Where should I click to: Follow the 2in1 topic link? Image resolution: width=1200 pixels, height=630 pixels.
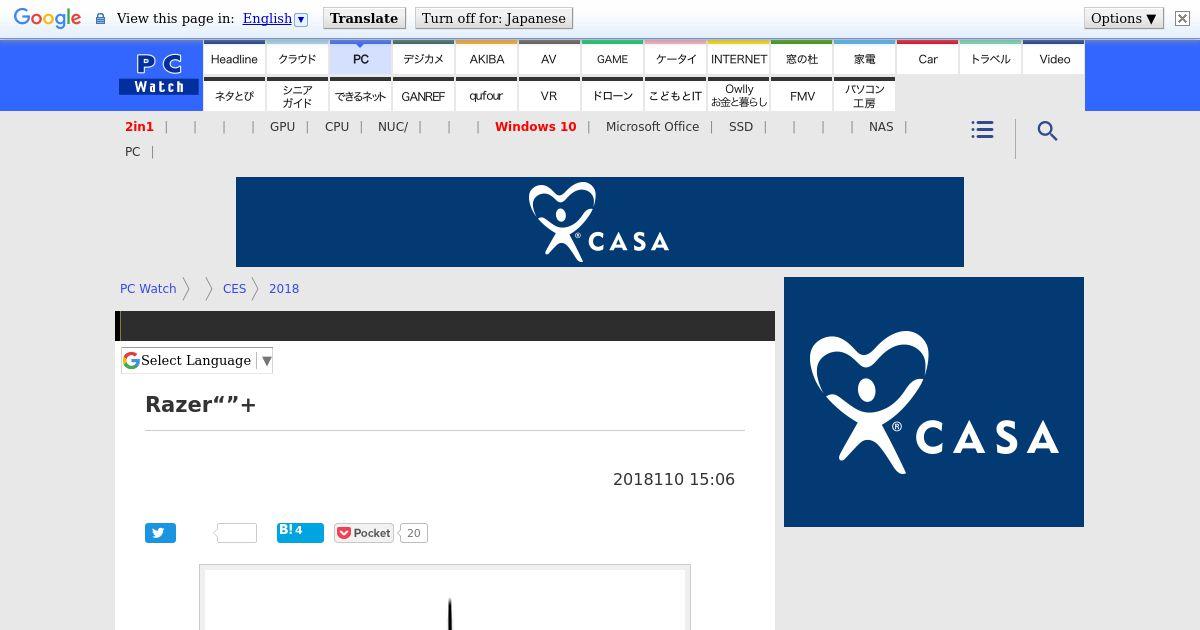pyautogui.click(x=139, y=127)
